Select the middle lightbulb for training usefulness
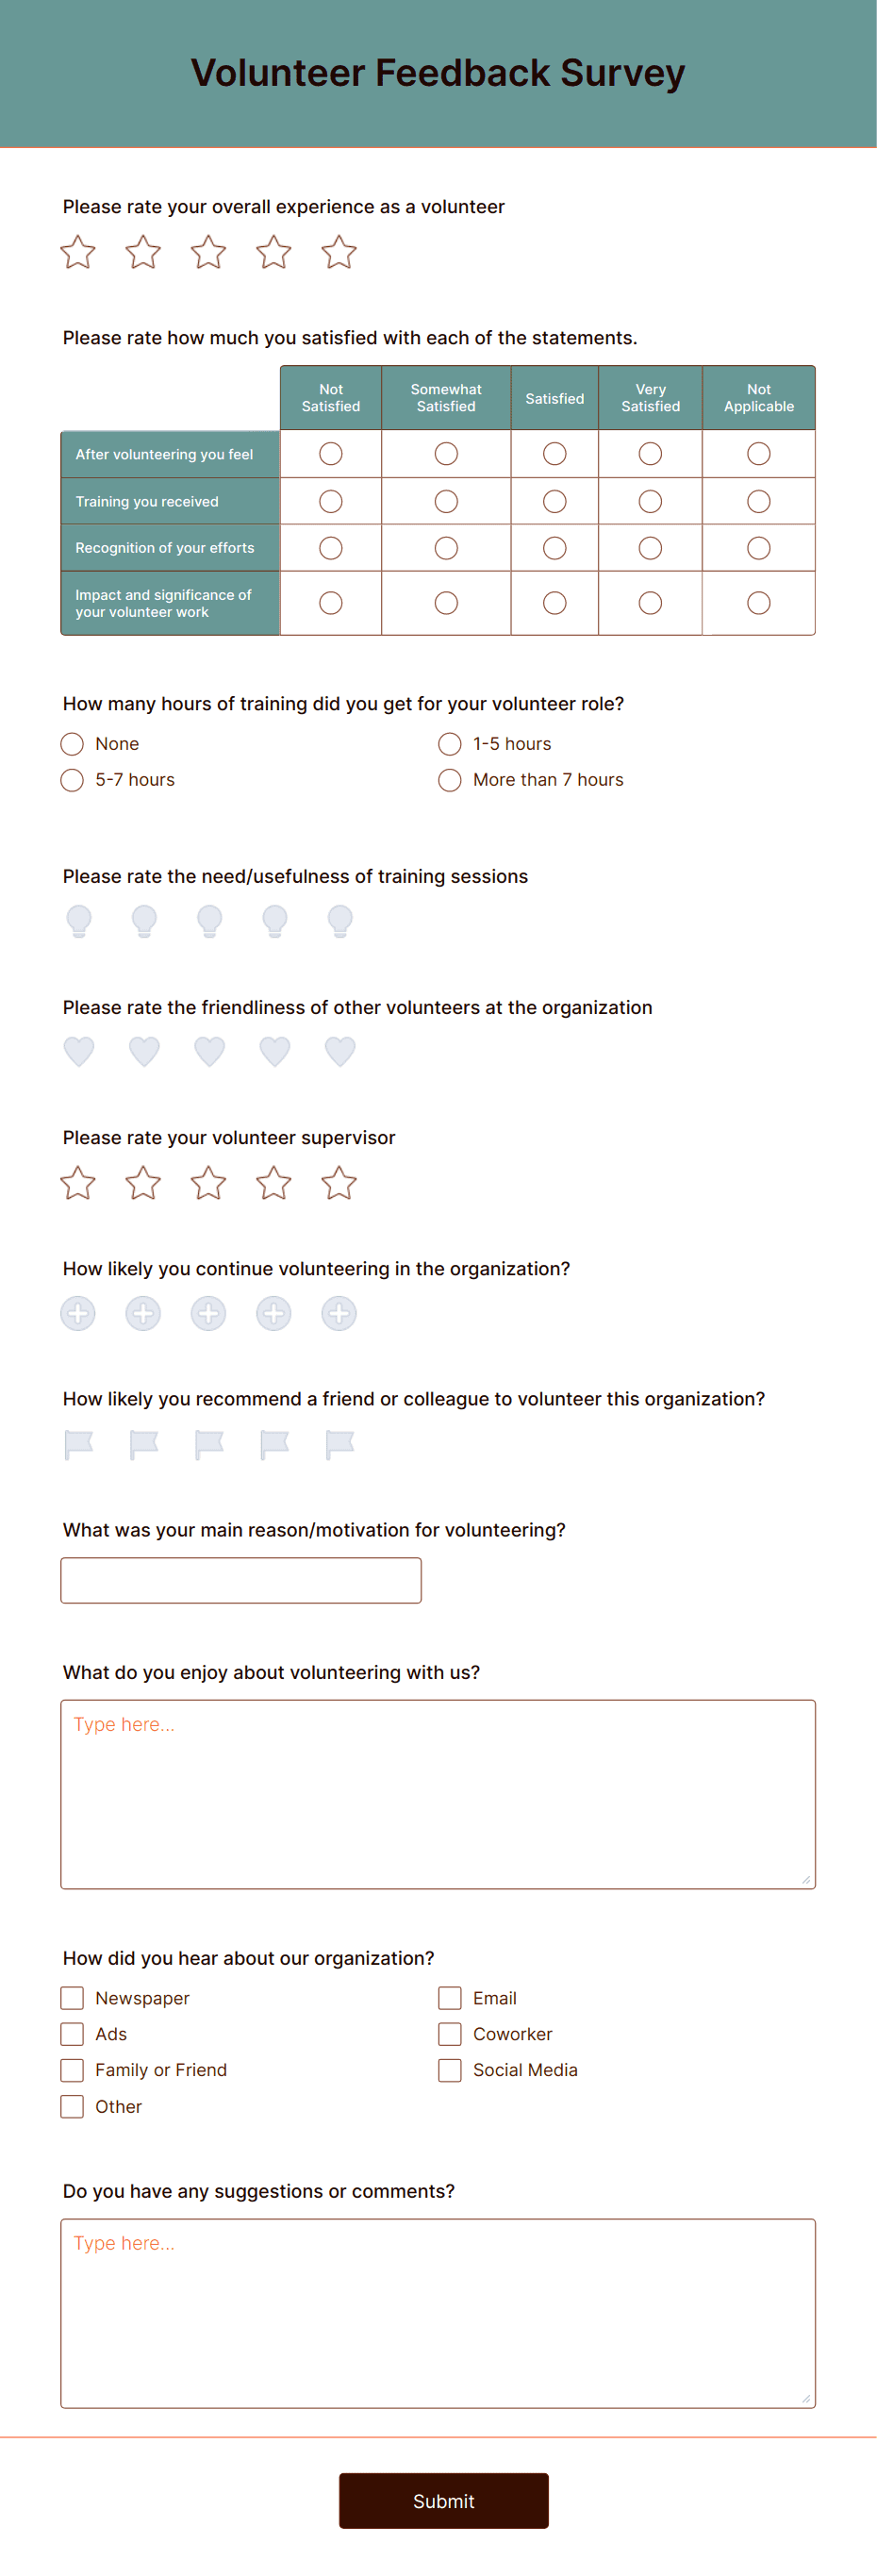The height and width of the screenshot is (2576, 877). [208, 921]
